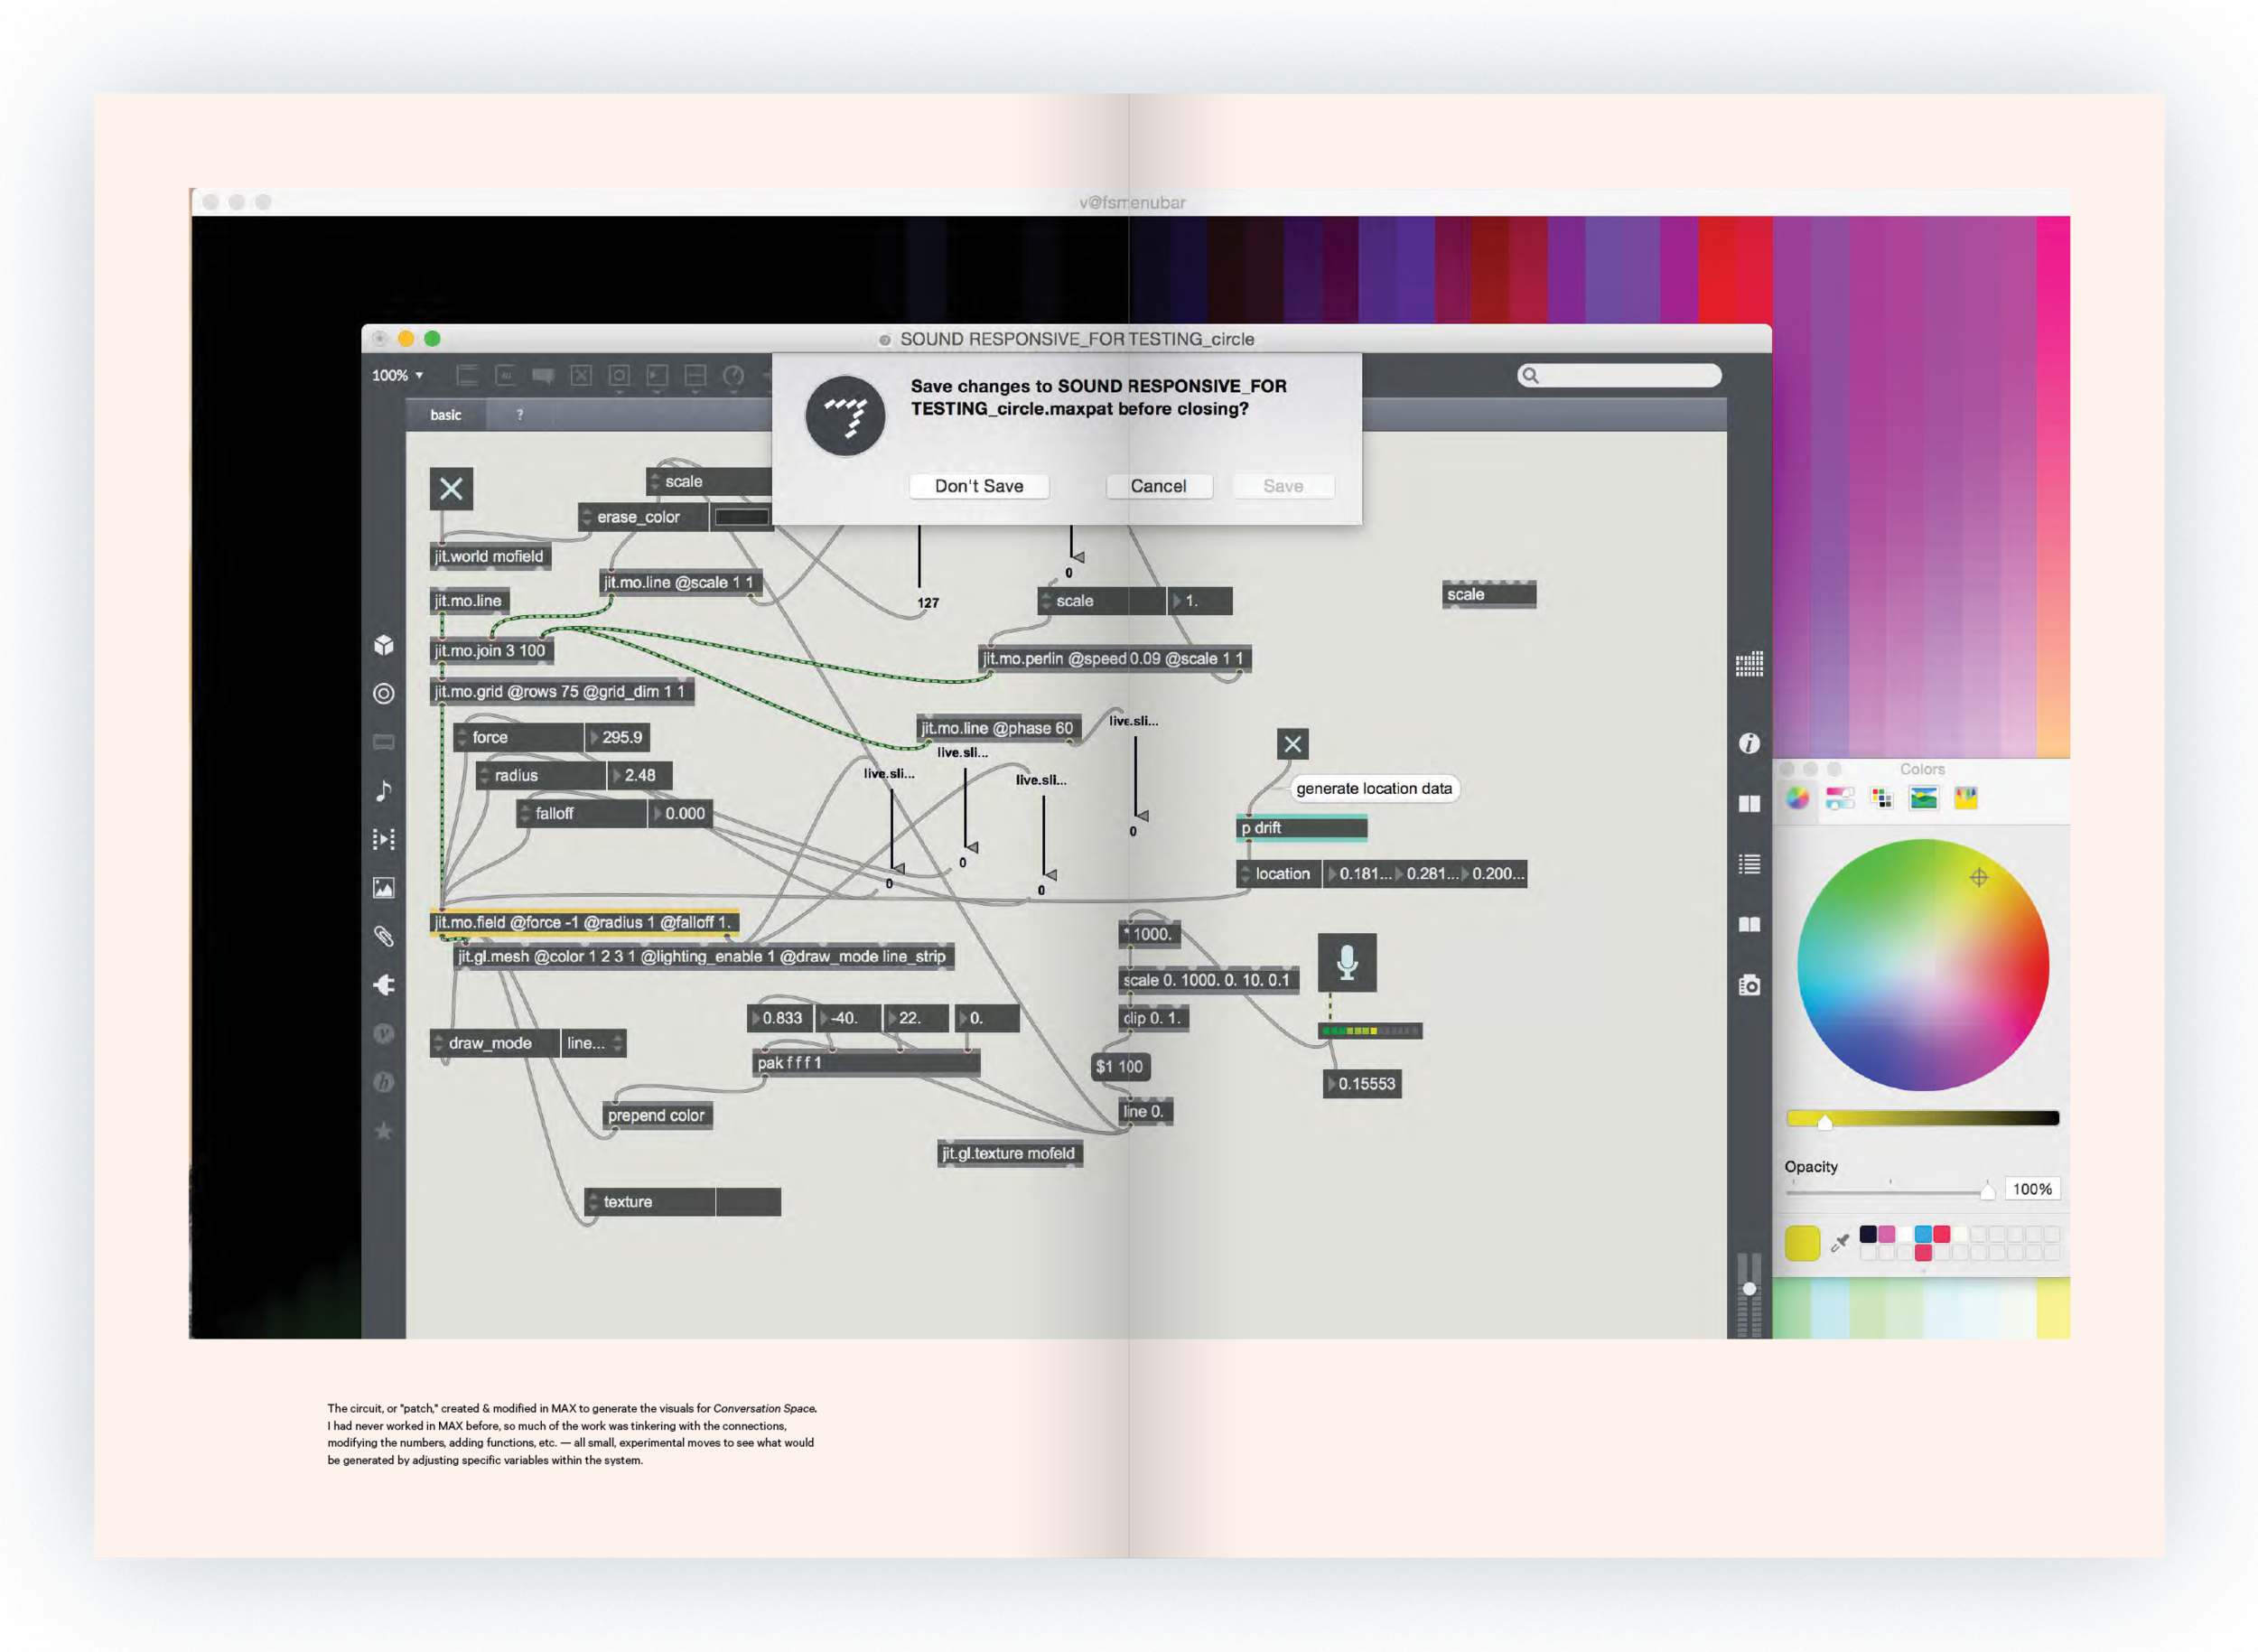Open the 100% zoom dropdown
Screen dimensions: 2258x1652
[398, 375]
